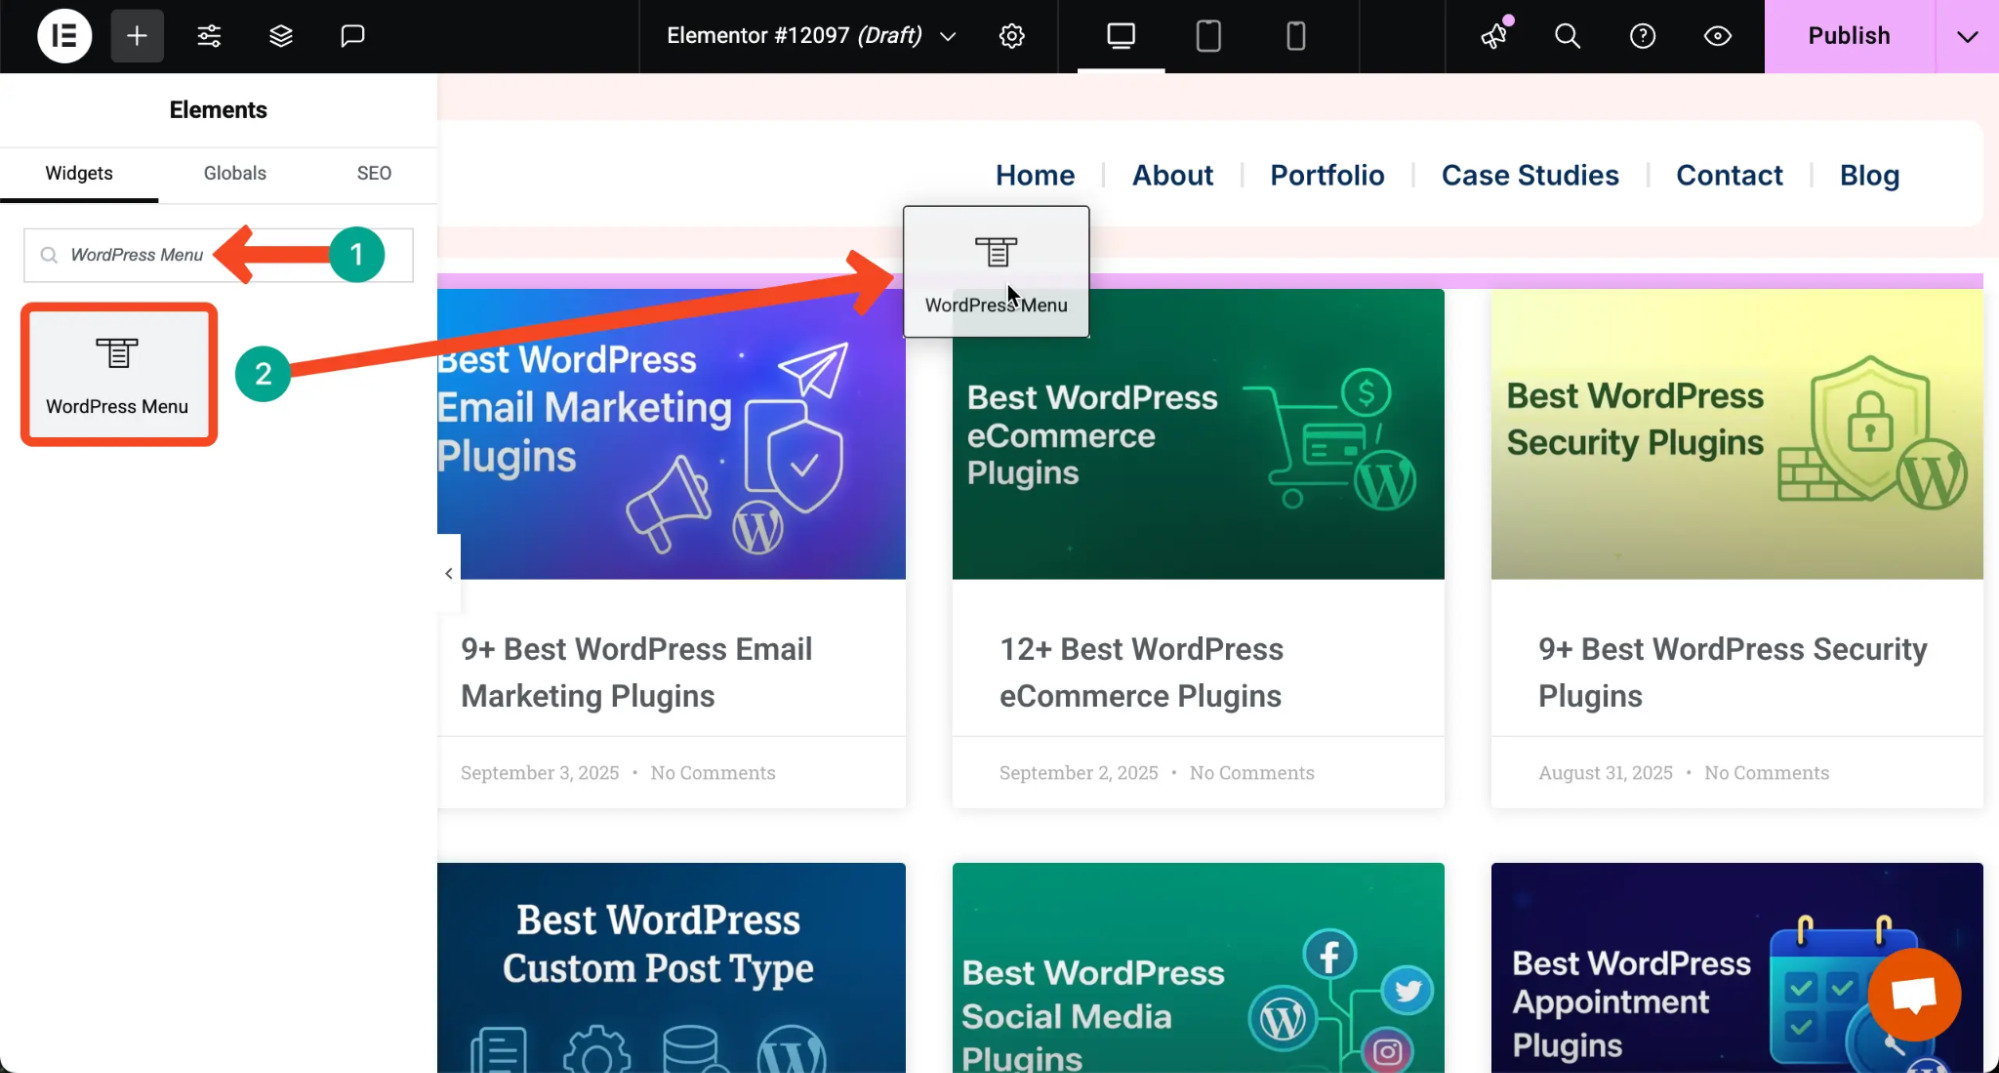Switch to the Globals tab
Image resolution: width=1999 pixels, height=1073 pixels.
coord(234,173)
